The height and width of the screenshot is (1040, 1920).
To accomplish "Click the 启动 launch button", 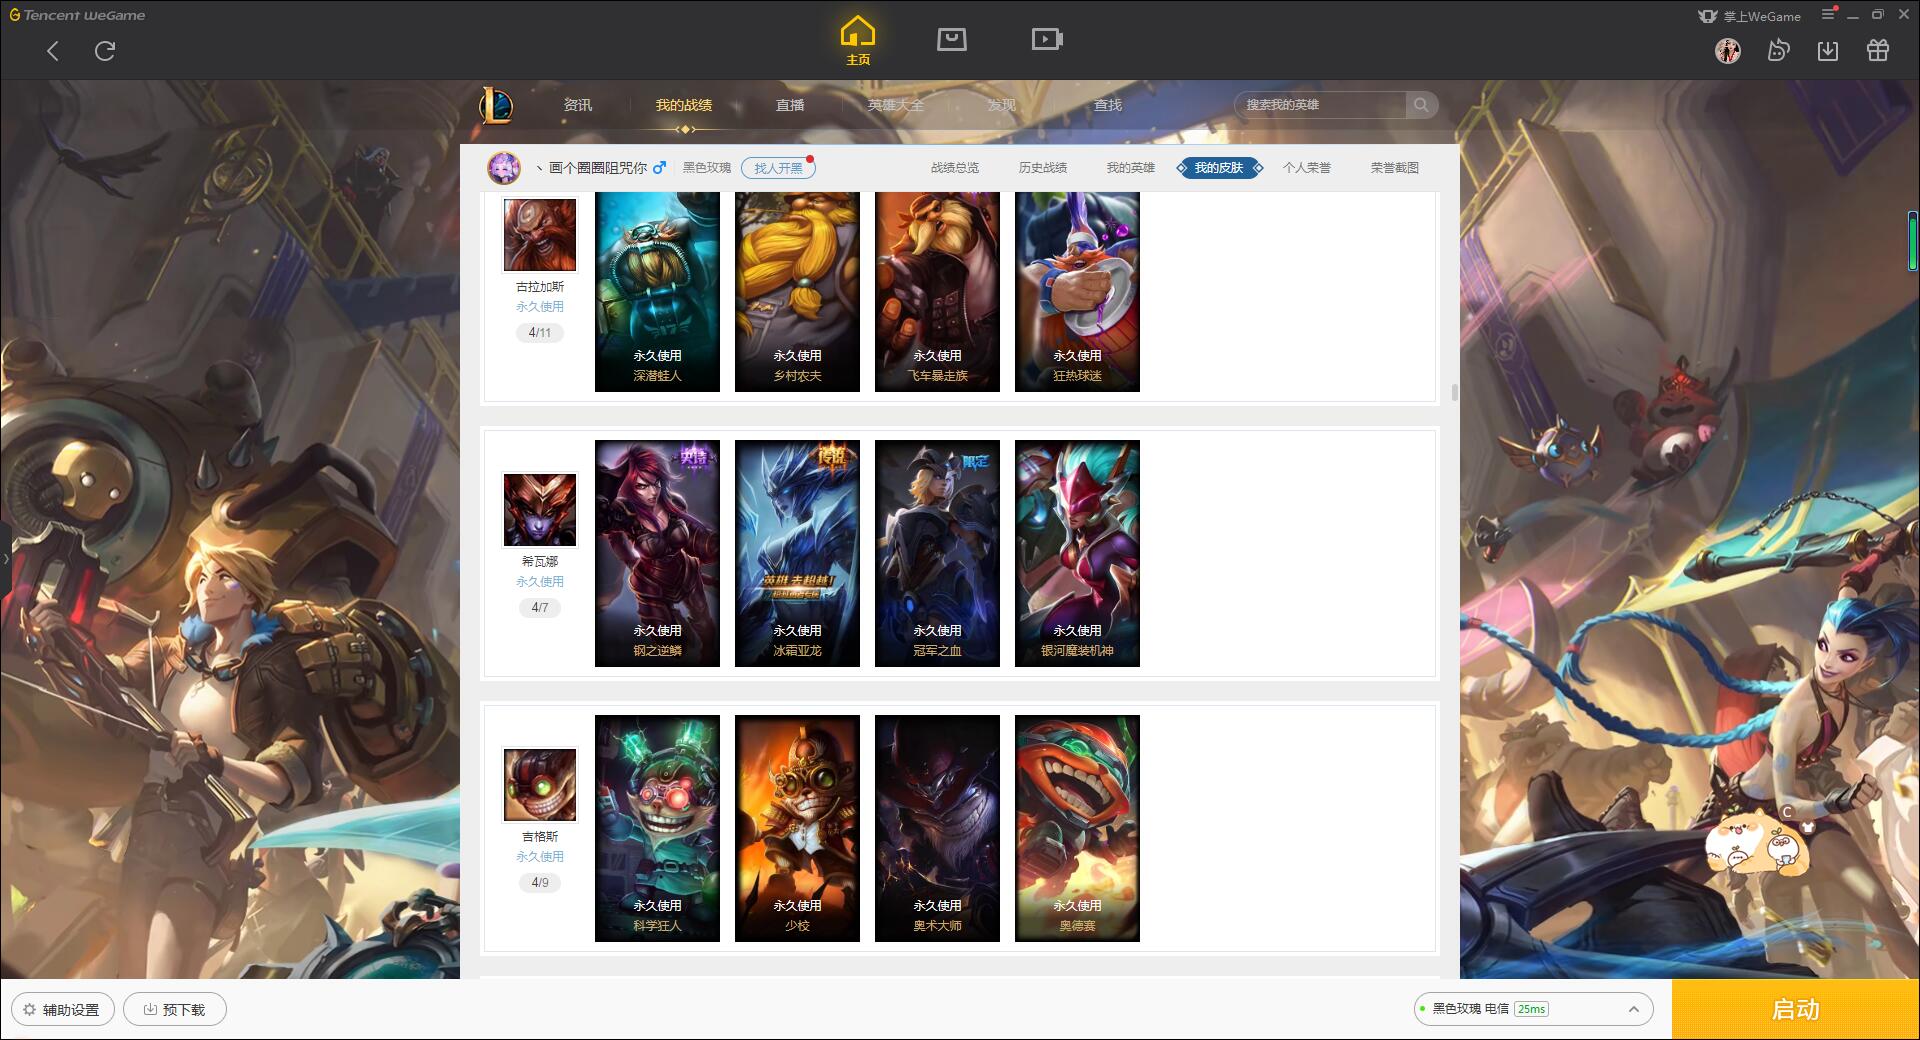I will point(1796,1010).
